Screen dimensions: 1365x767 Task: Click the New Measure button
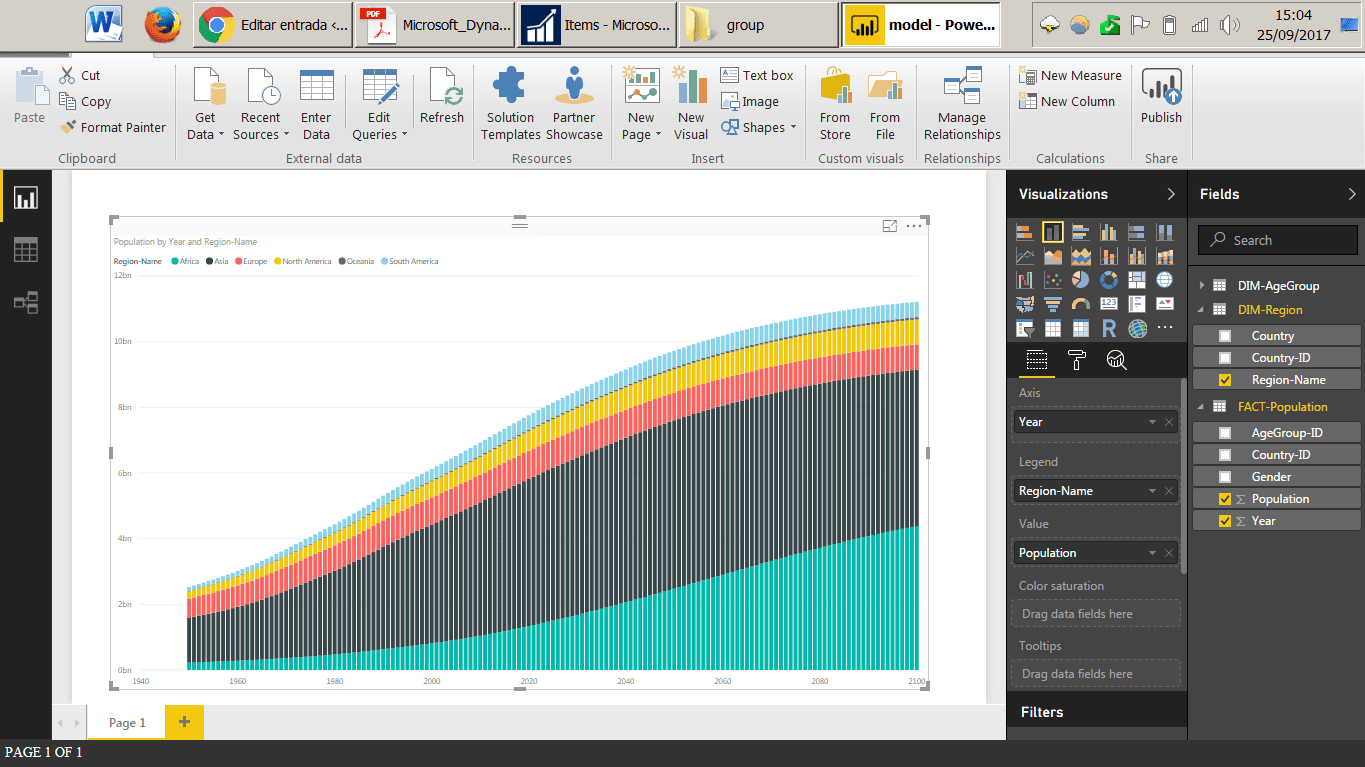tap(1070, 75)
